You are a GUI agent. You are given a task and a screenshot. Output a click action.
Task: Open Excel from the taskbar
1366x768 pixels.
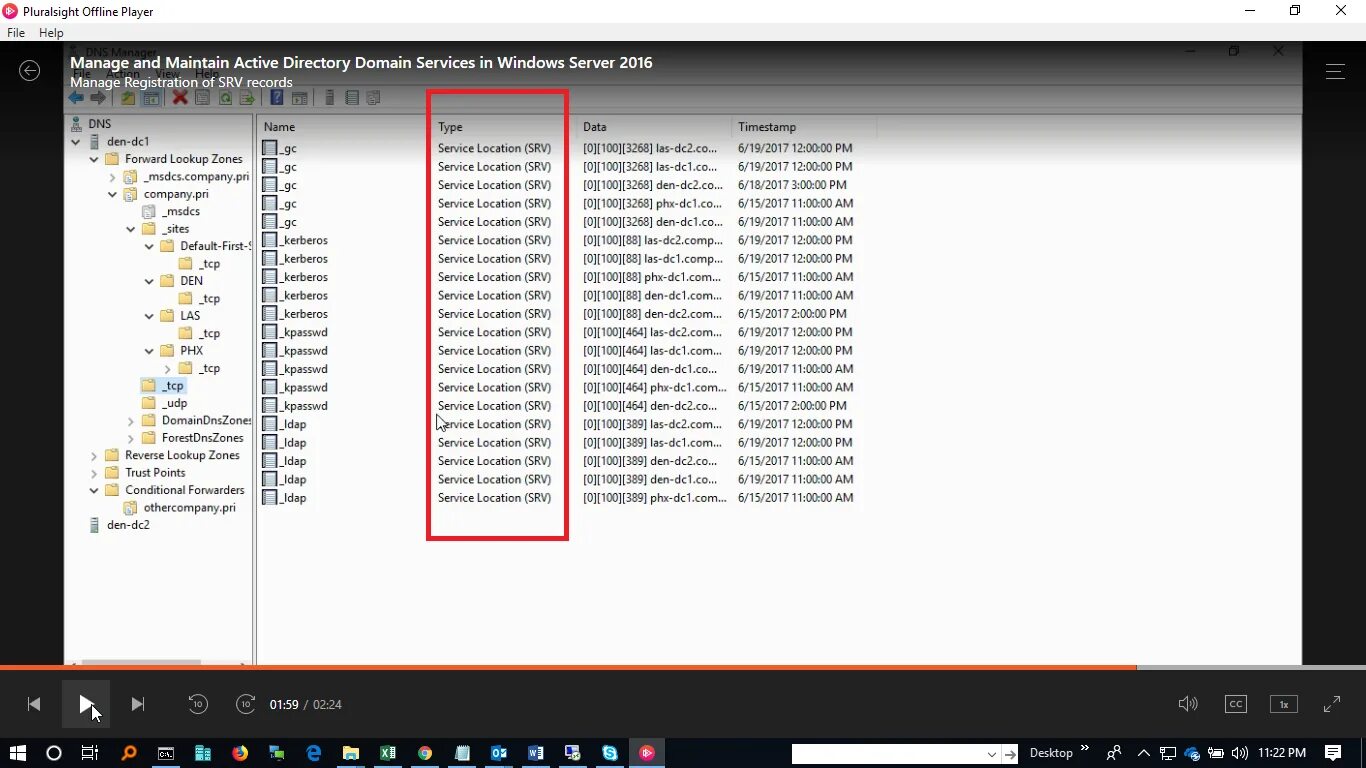pos(388,753)
